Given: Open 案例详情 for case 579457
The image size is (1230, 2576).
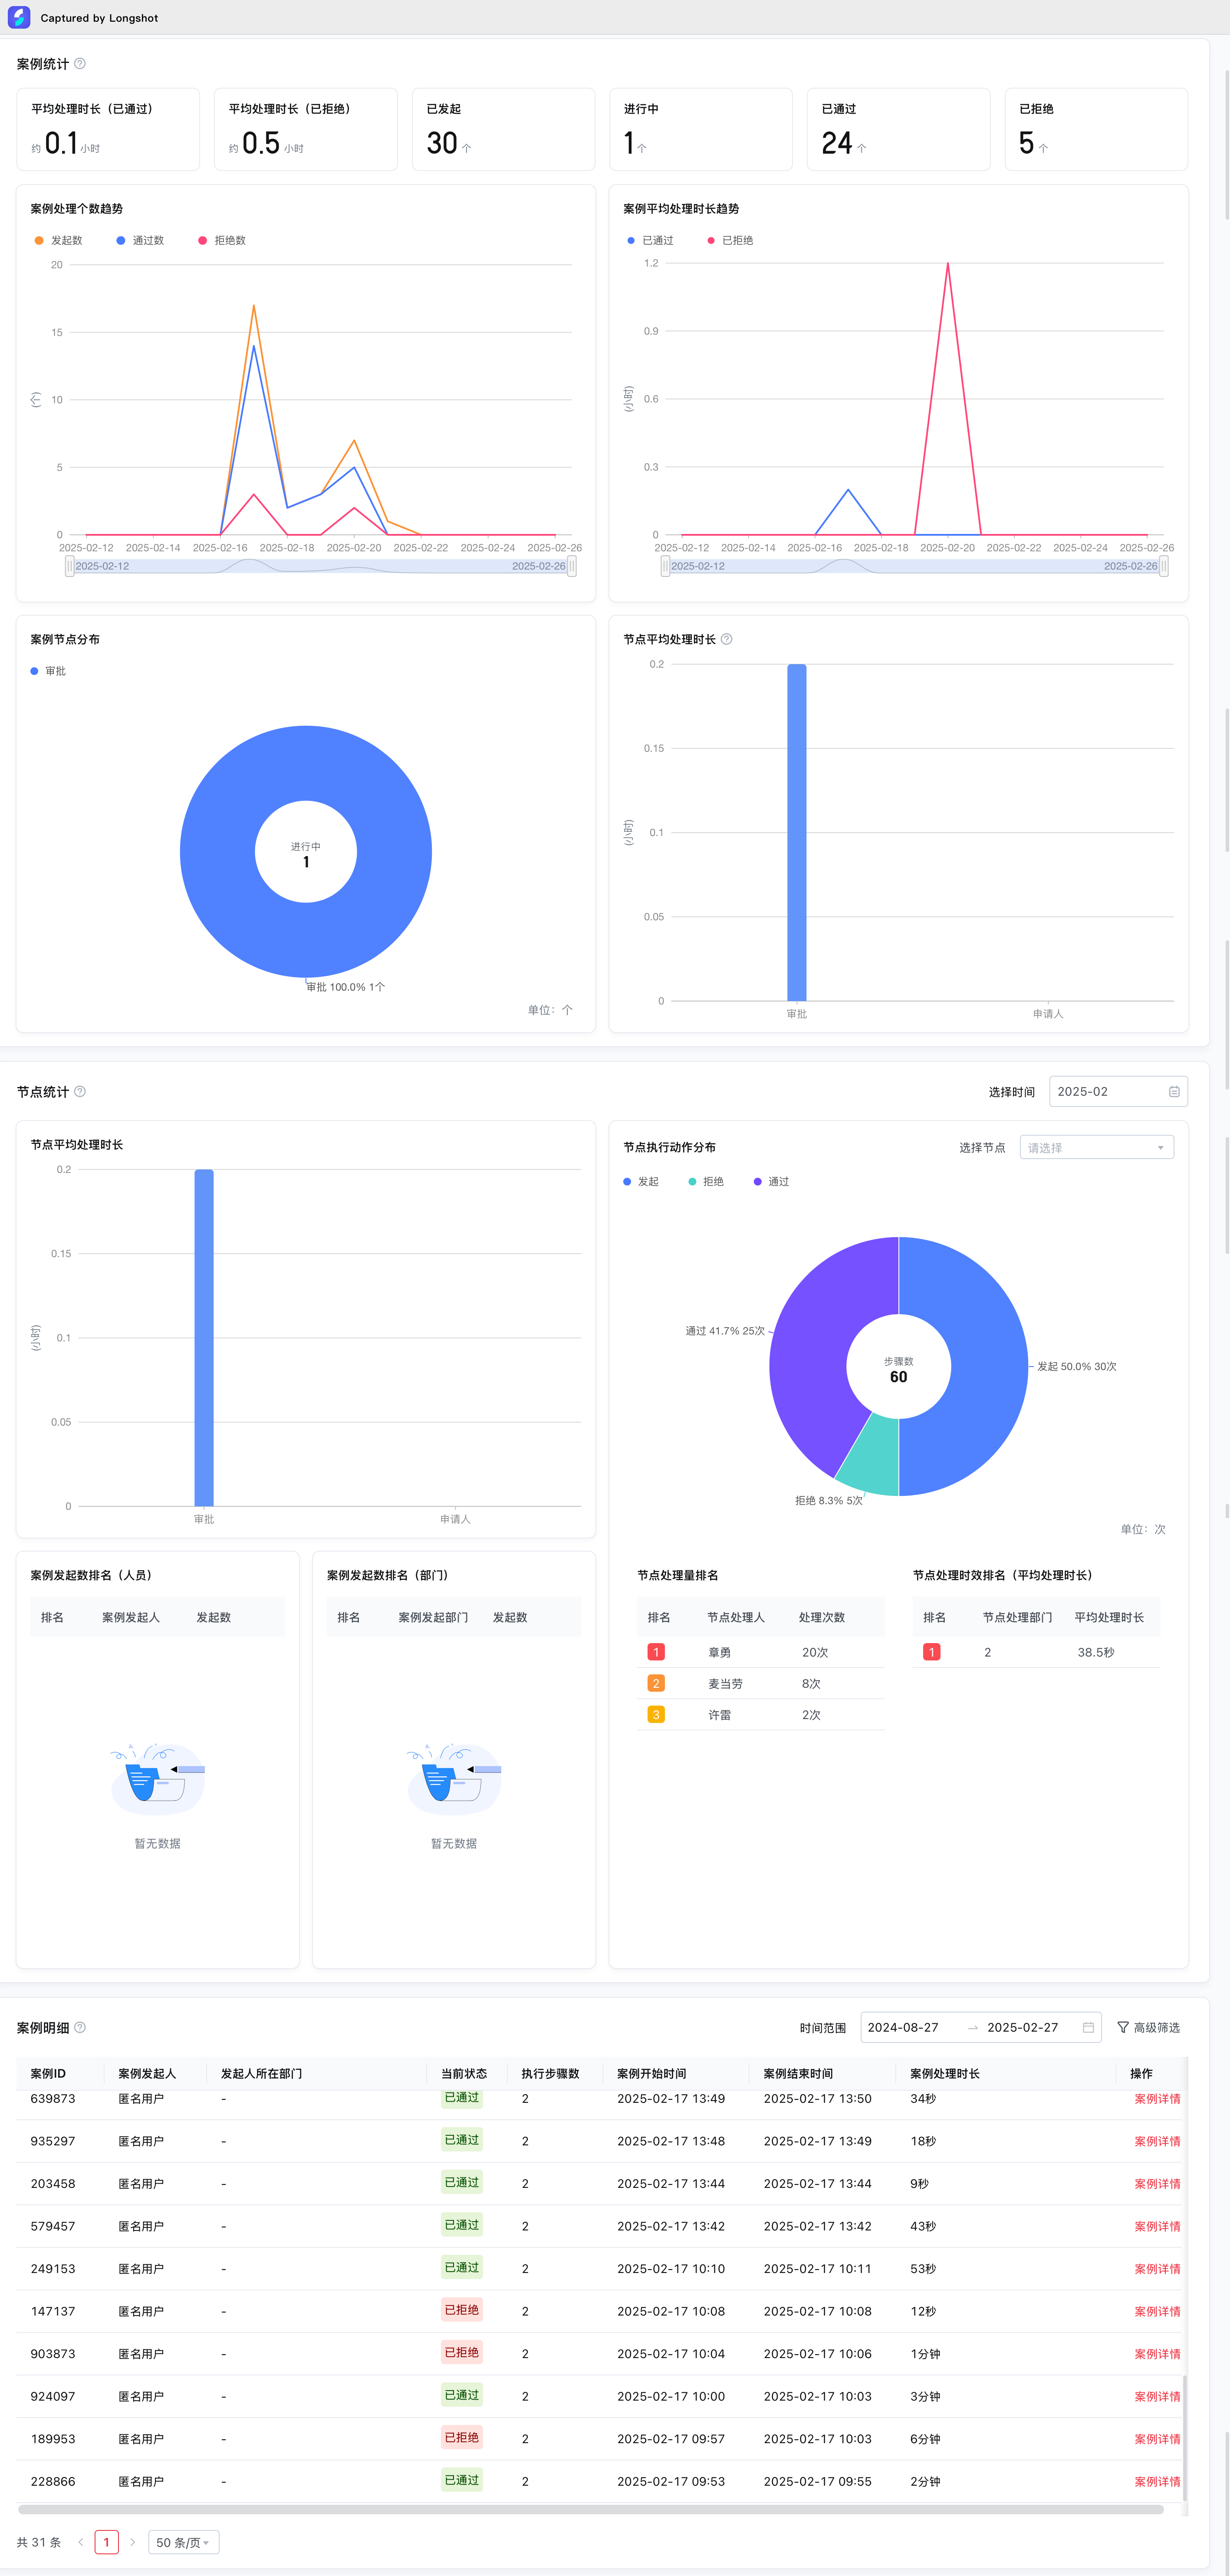Looking at the screenshot, I should coord(1157,2226).
